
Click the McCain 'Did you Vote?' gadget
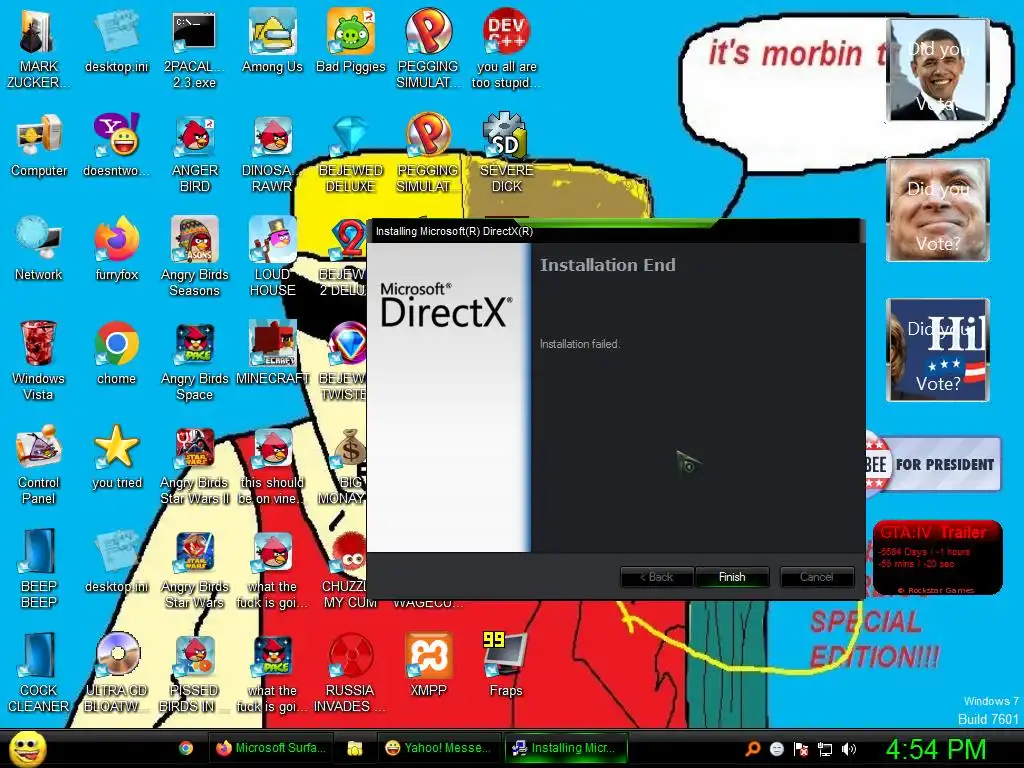938,210
